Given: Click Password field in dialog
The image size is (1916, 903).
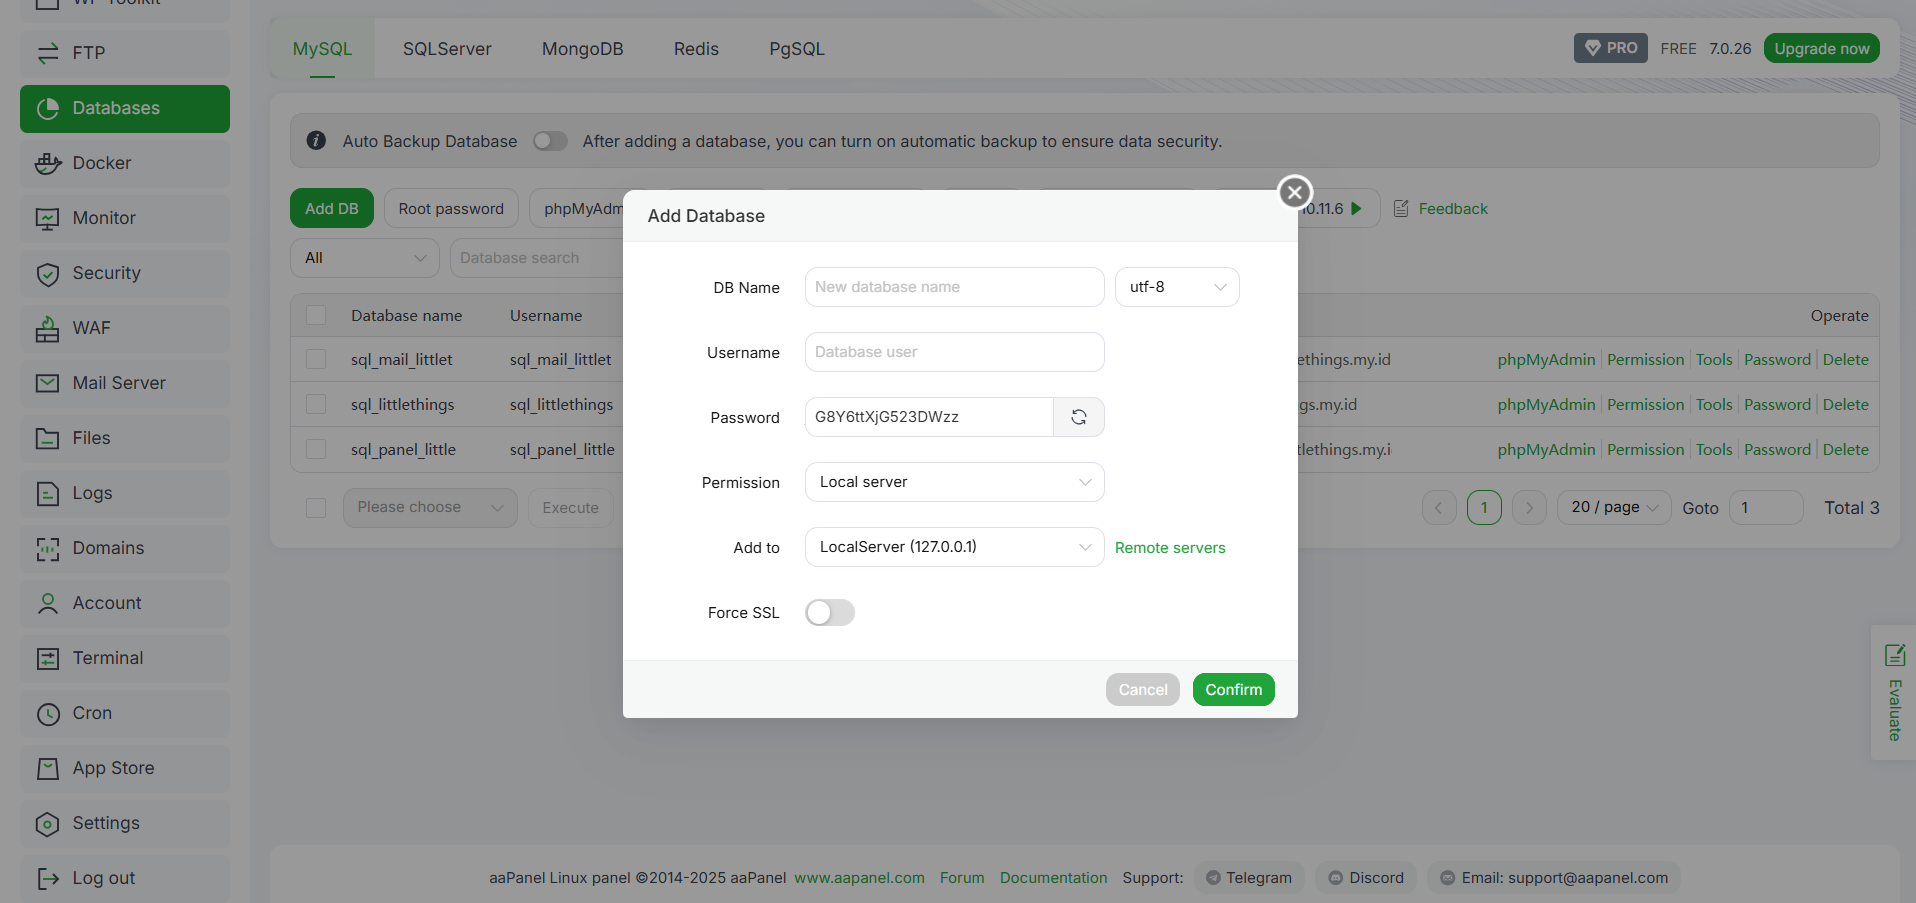Looking at the screenshot, I should [x=929, y=417].
